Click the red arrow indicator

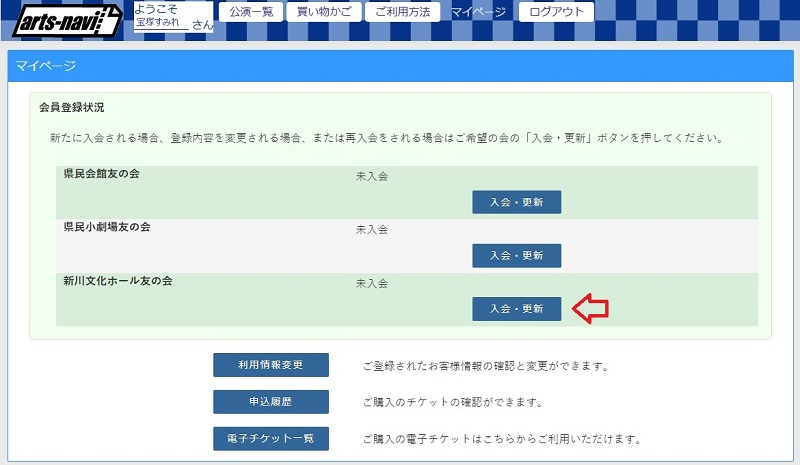coord(590,308)
